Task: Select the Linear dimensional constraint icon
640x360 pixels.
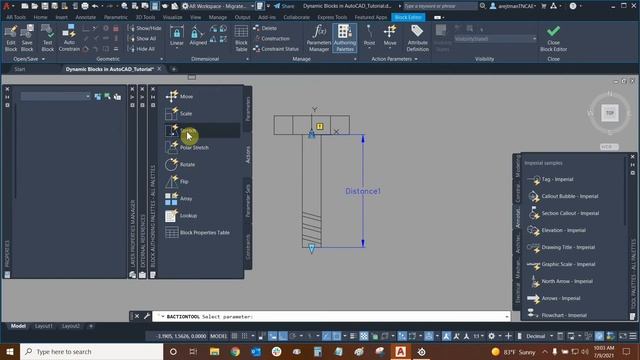Action: click(x=177, y=36)
